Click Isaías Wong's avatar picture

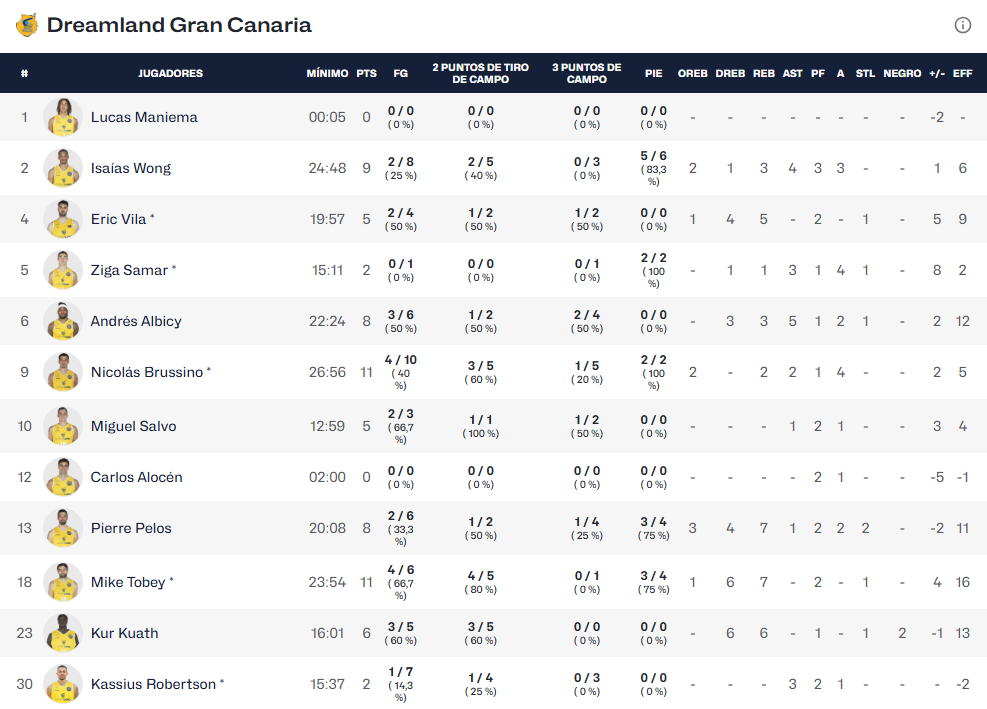(63, 168)
